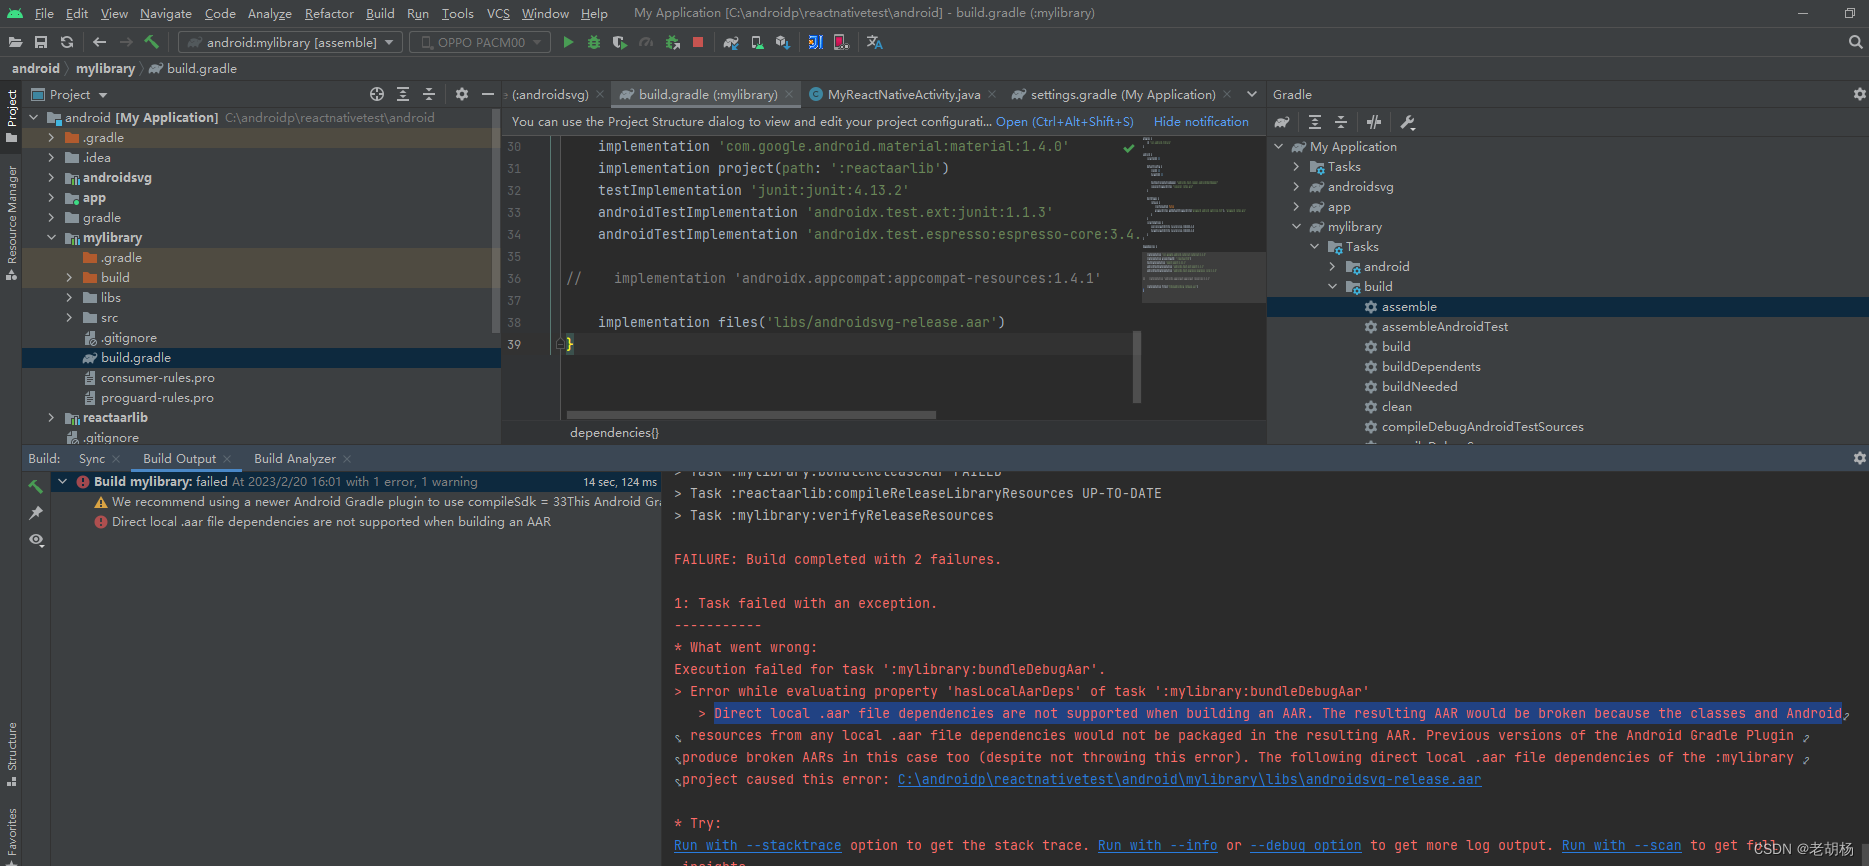Select proguard-rules.pro in Project tree
Image resolution: width=1869 pixels, height=866 pixels.
pos(157,398)
